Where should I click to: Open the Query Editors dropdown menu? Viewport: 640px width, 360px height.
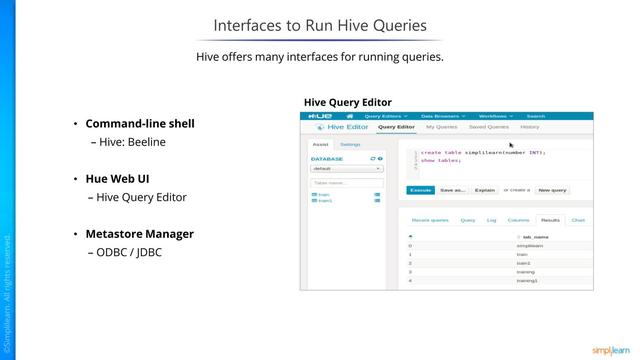click(386, 116)
